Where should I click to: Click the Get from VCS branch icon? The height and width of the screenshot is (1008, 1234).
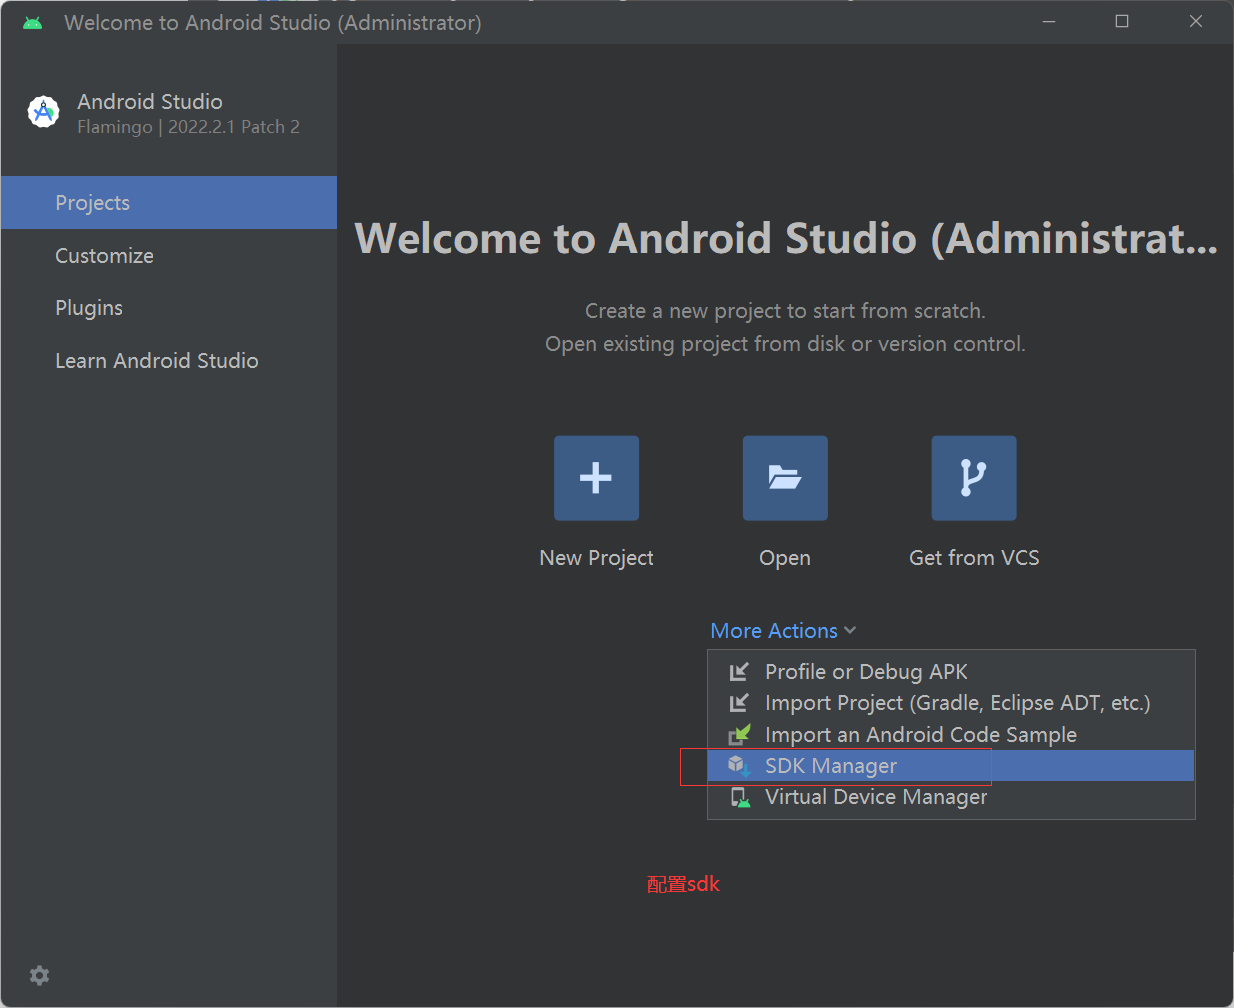pos(974,478)
